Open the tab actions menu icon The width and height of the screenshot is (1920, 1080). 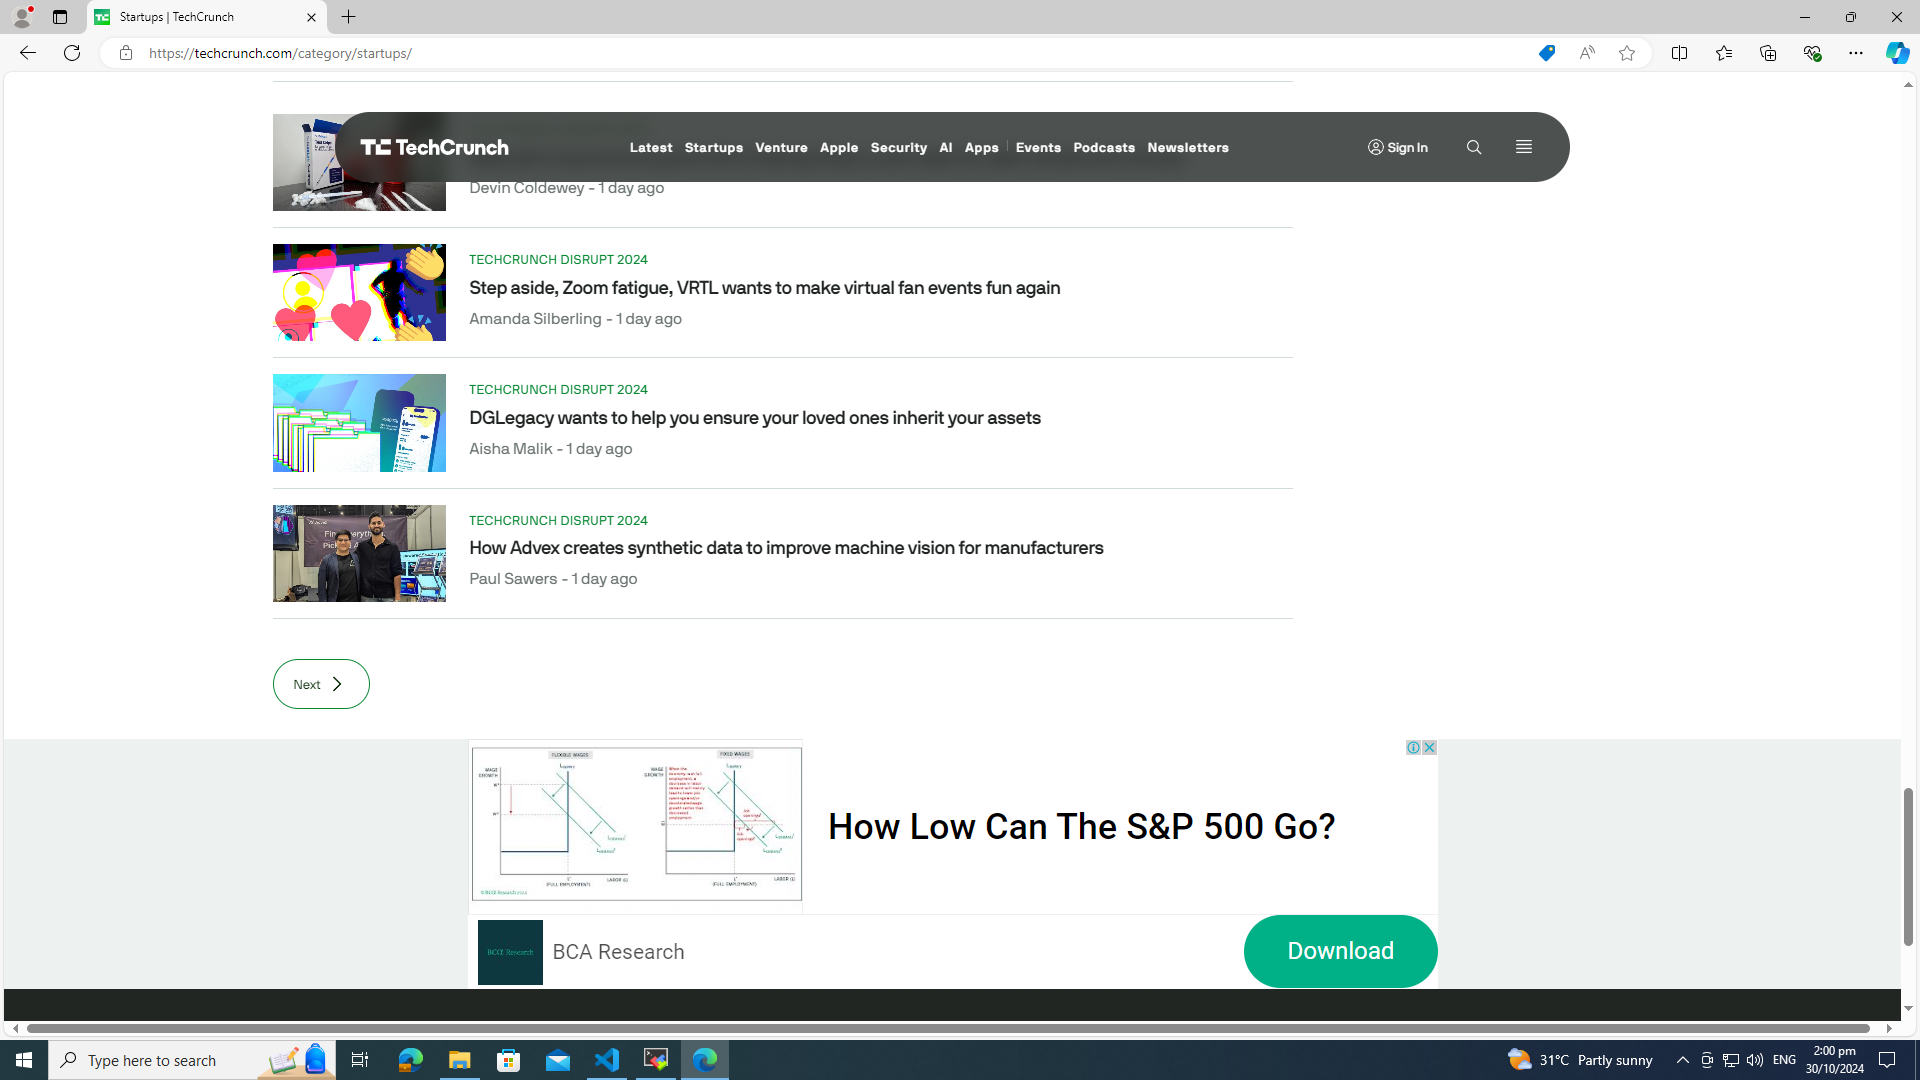pos(60,17)
